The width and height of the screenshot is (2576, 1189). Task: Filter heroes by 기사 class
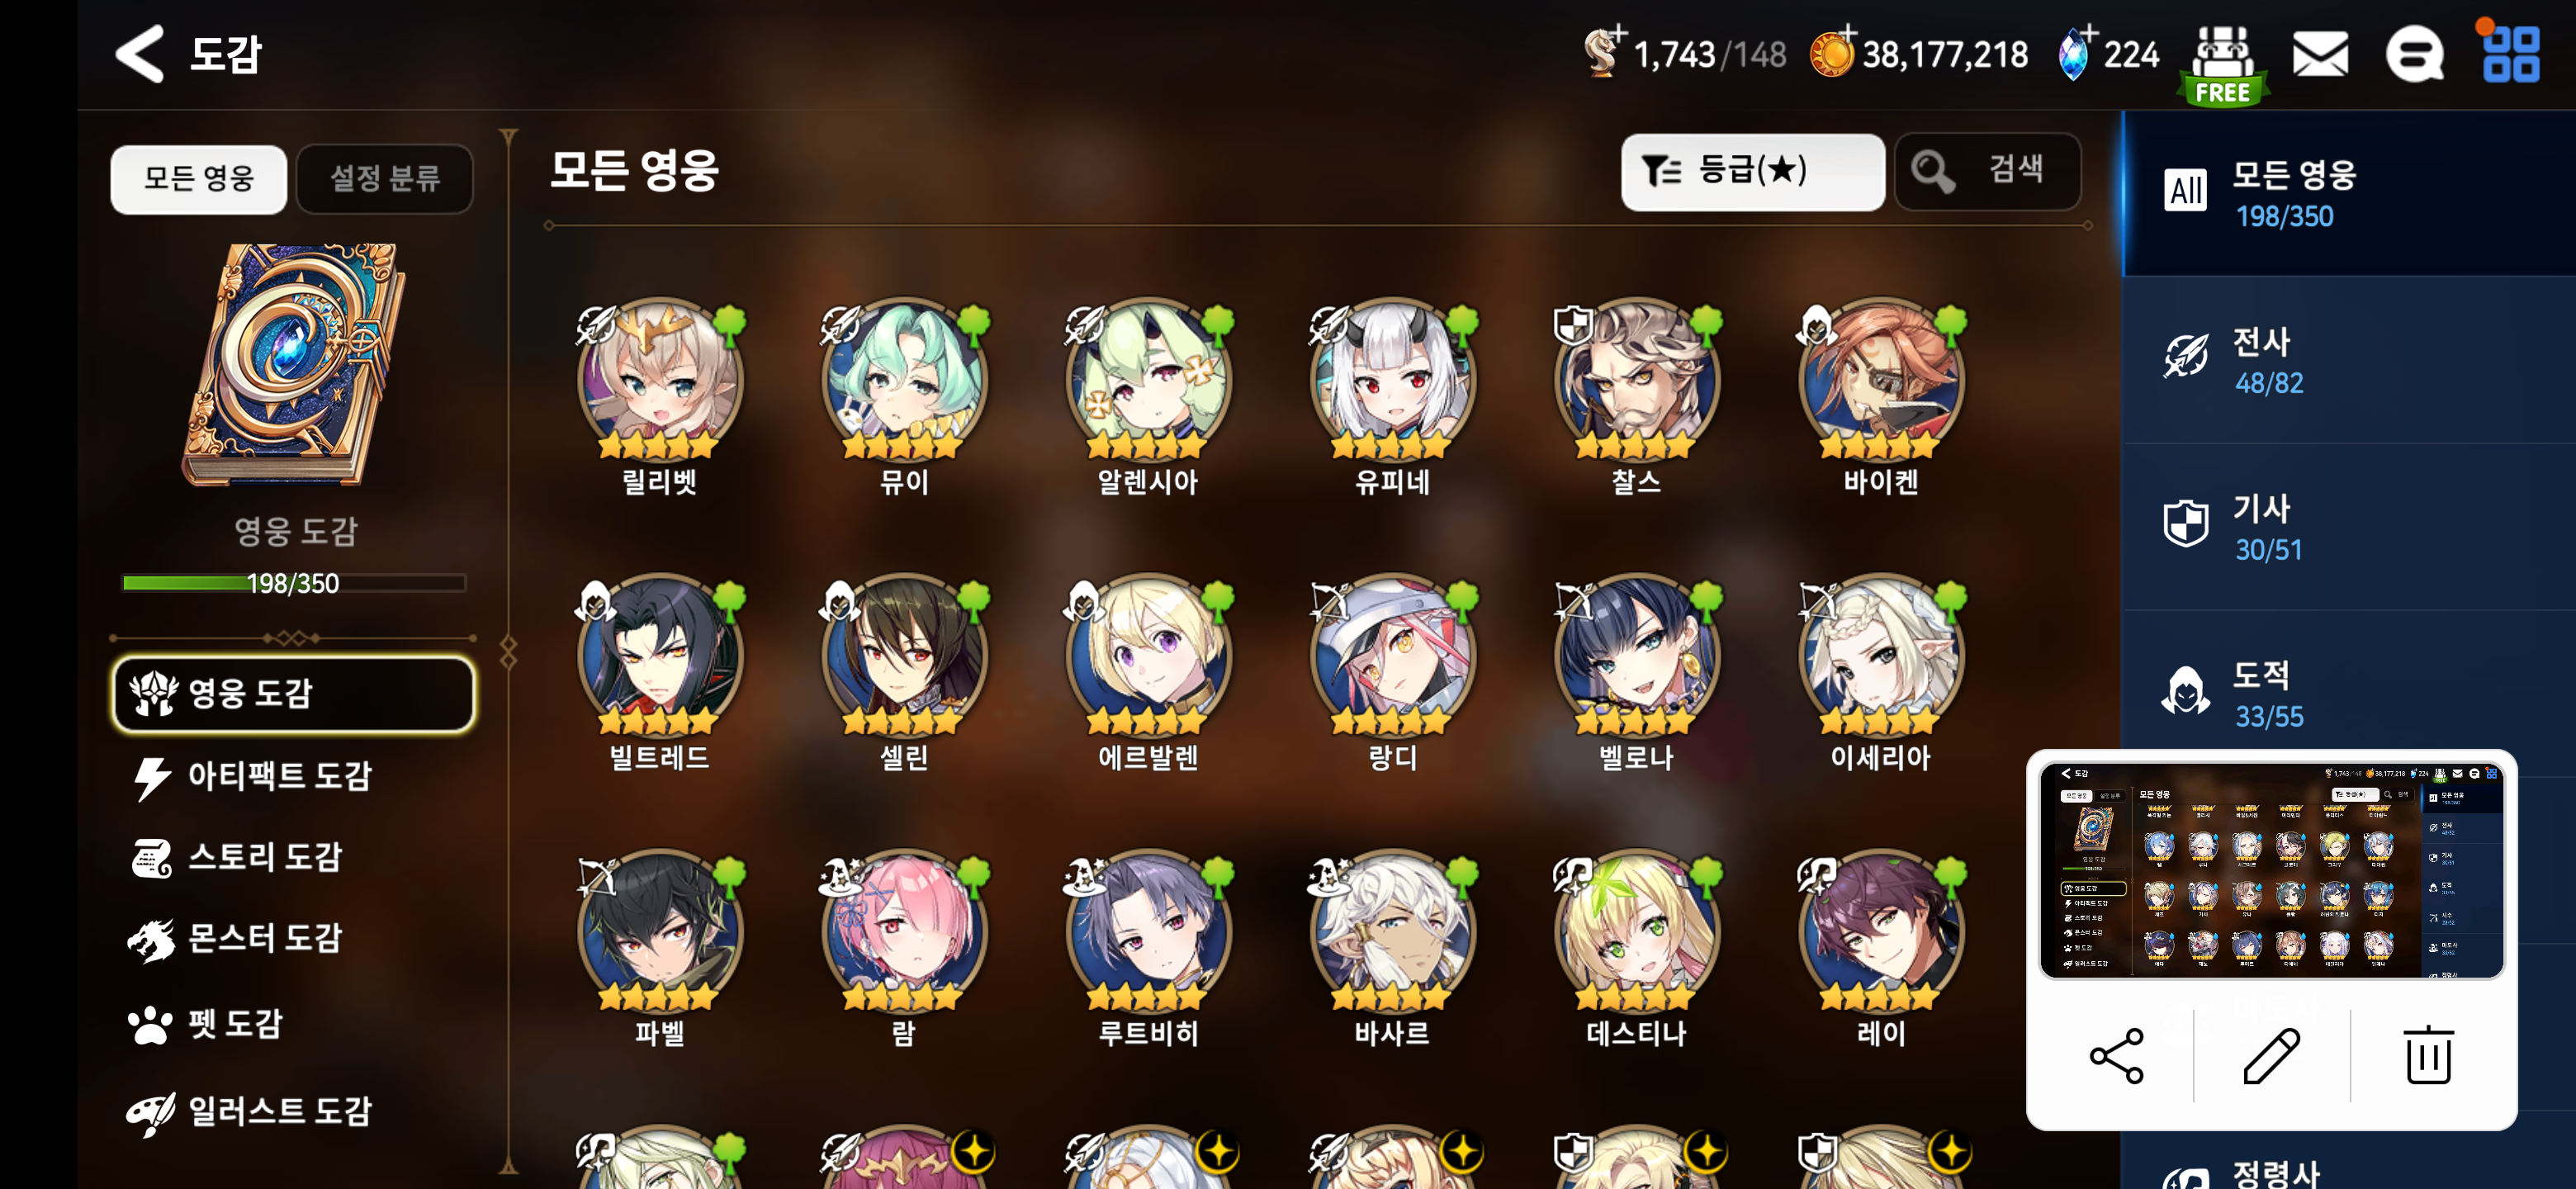[2348, 527]
